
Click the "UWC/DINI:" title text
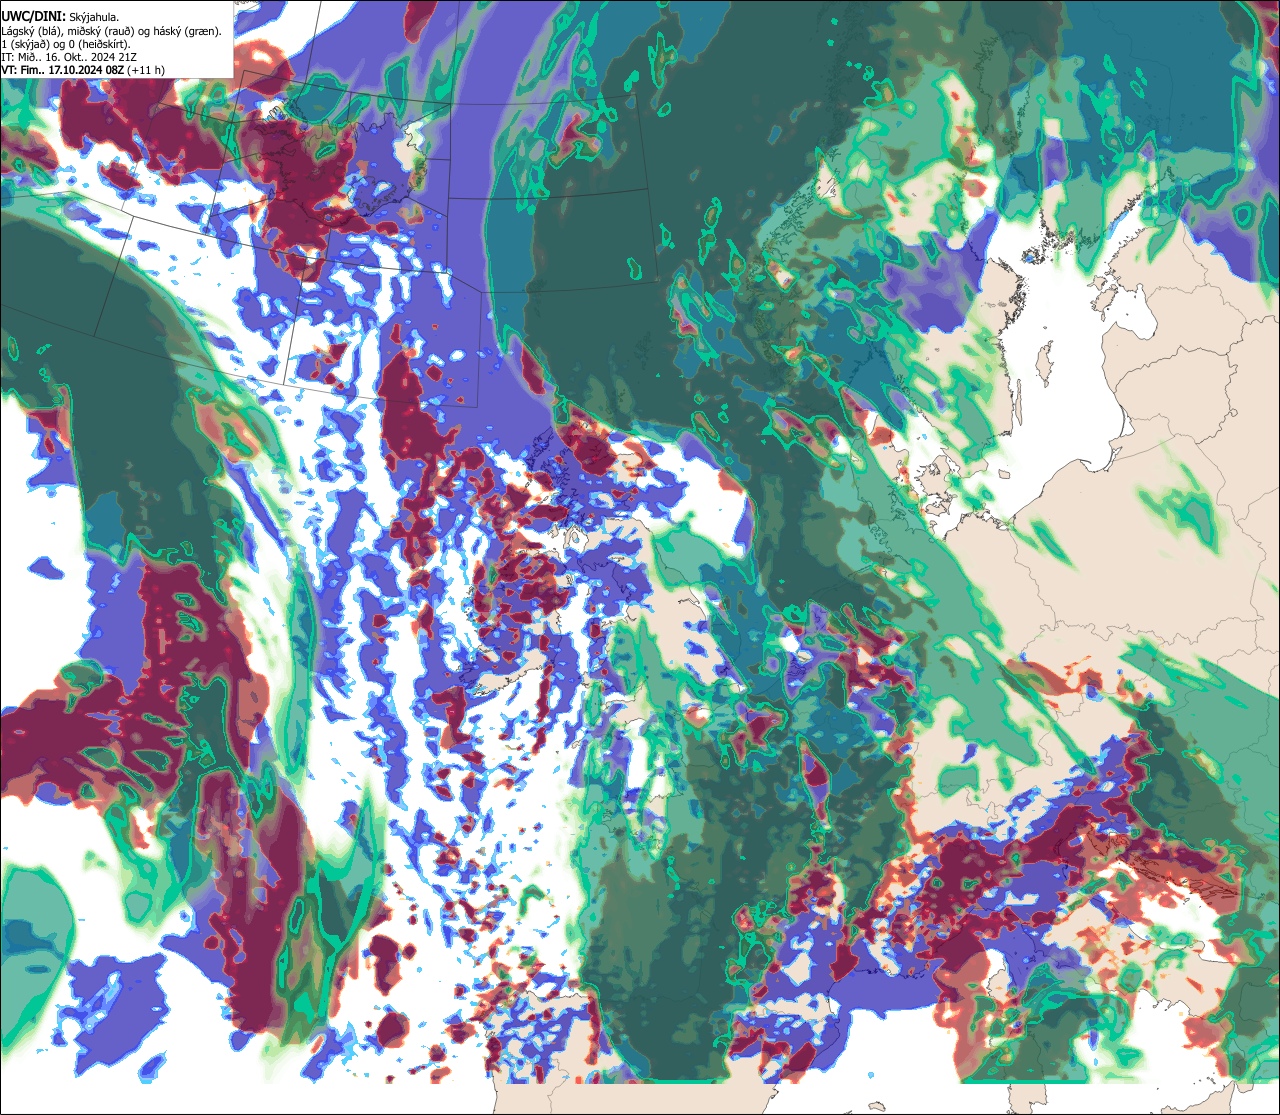[x=34, y=16]
